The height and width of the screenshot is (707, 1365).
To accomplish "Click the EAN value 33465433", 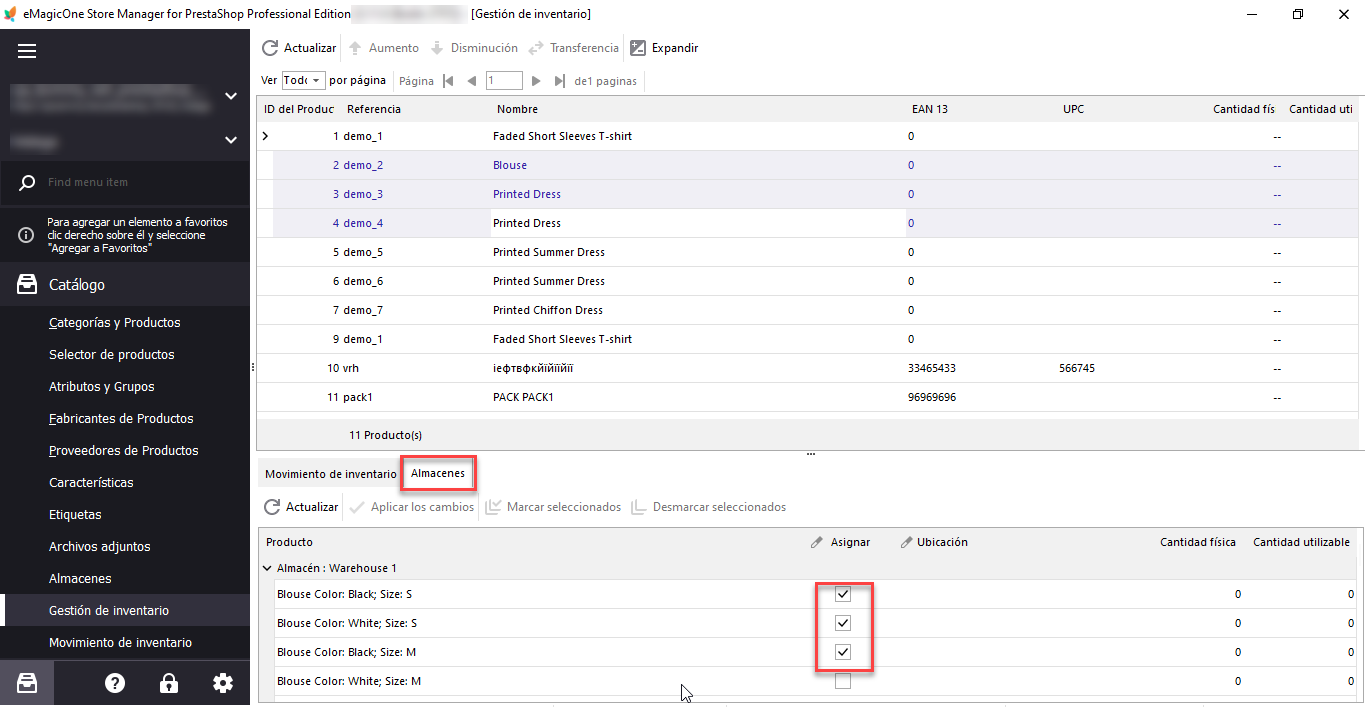I will (931, 368).
